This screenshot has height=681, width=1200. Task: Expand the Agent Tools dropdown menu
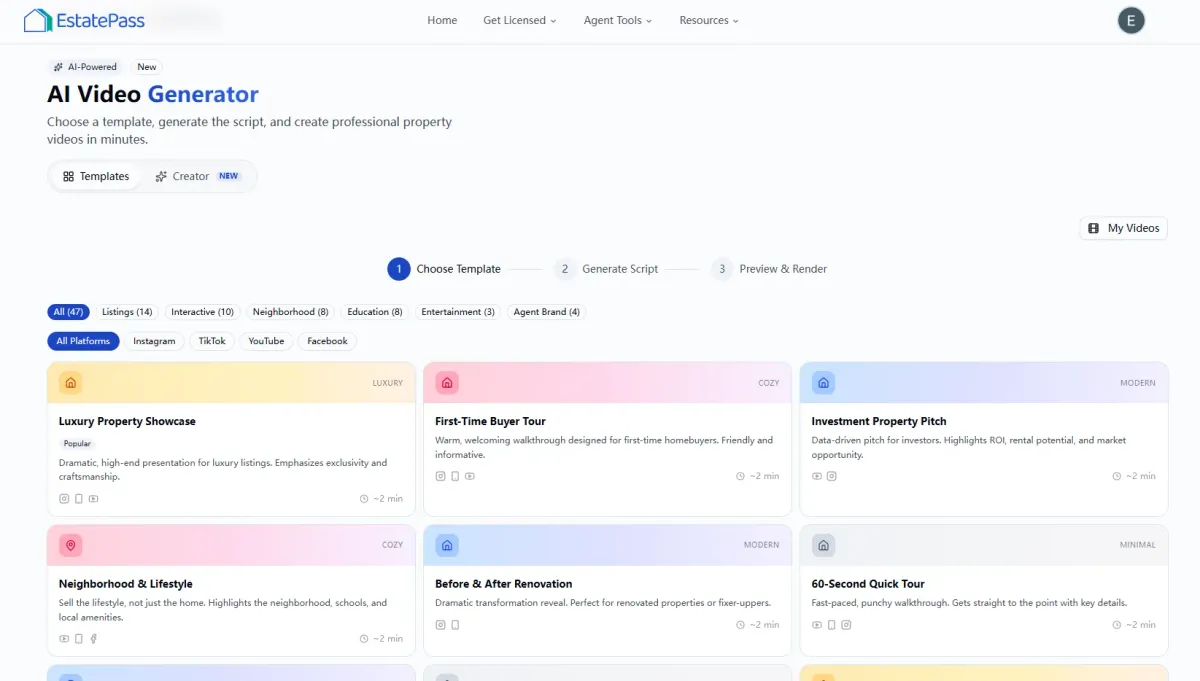click(617, 20)
